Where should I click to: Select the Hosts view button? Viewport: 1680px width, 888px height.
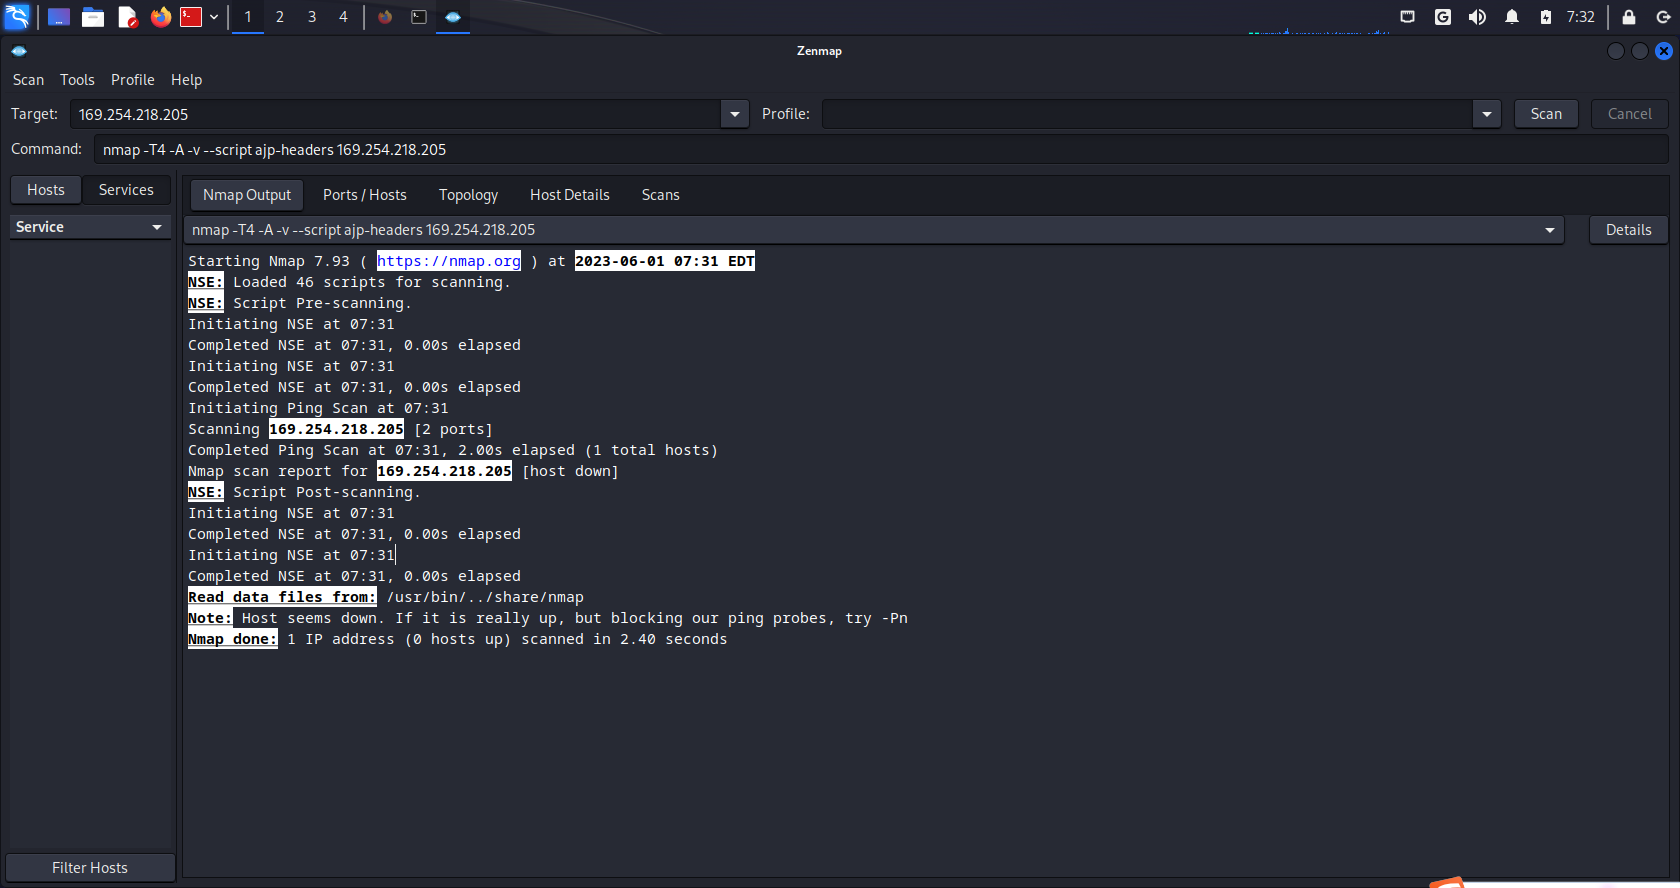pos(46,190)
